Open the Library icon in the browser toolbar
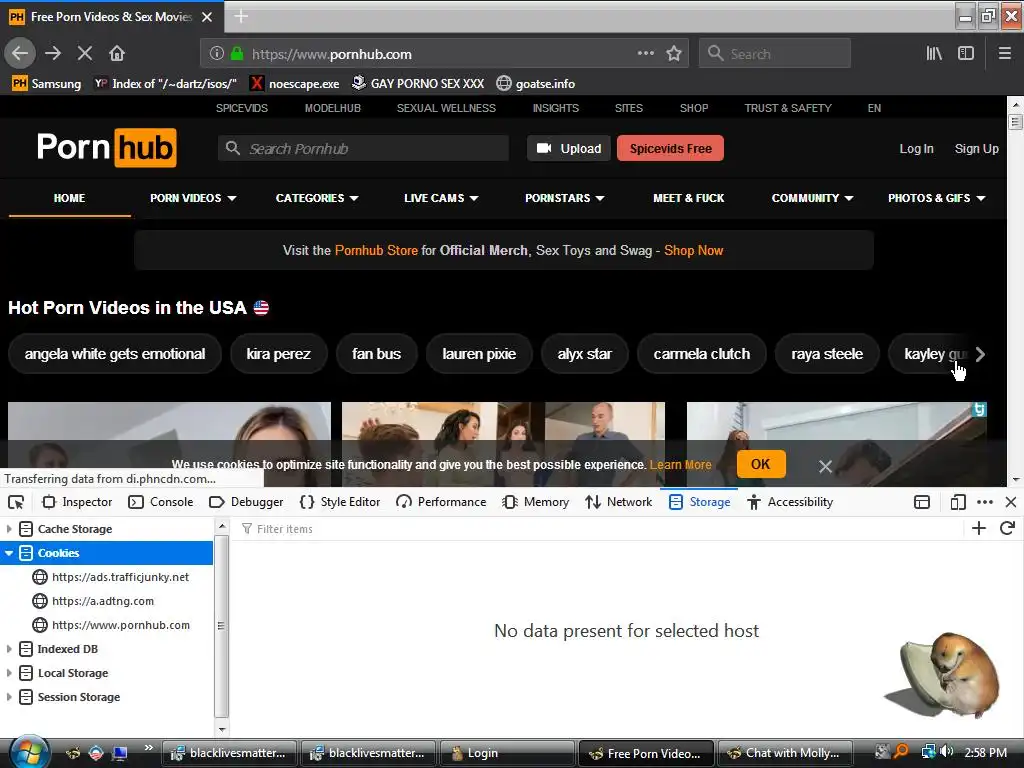This screenshot has height=768, width=1024. [934, 54]
